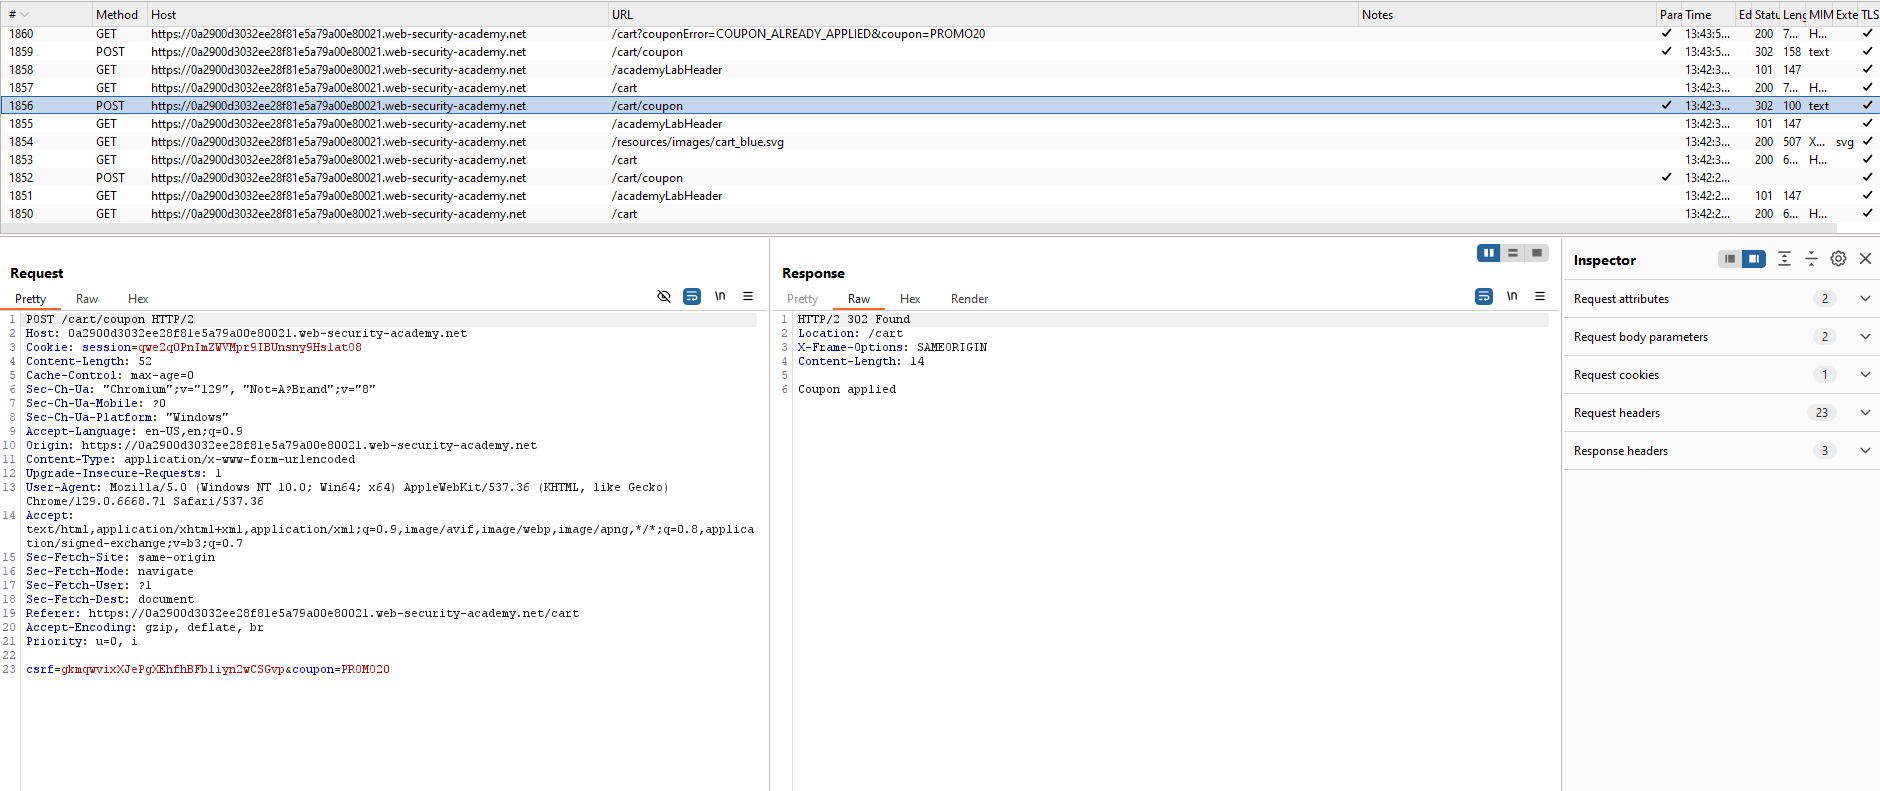
Task: Expand the Request attributes section
Action: pos(1865,299)
